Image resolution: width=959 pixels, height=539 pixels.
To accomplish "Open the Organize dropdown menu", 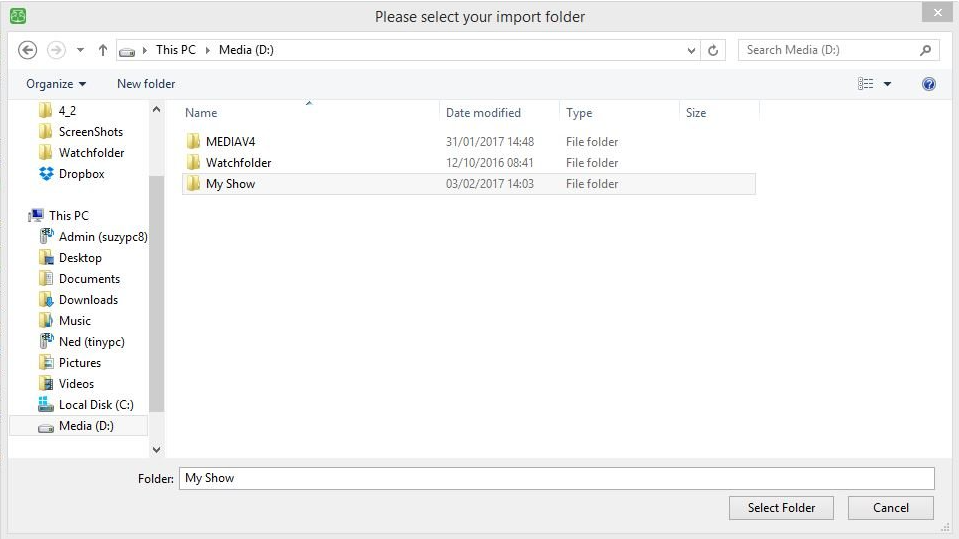I will [56, 84].
